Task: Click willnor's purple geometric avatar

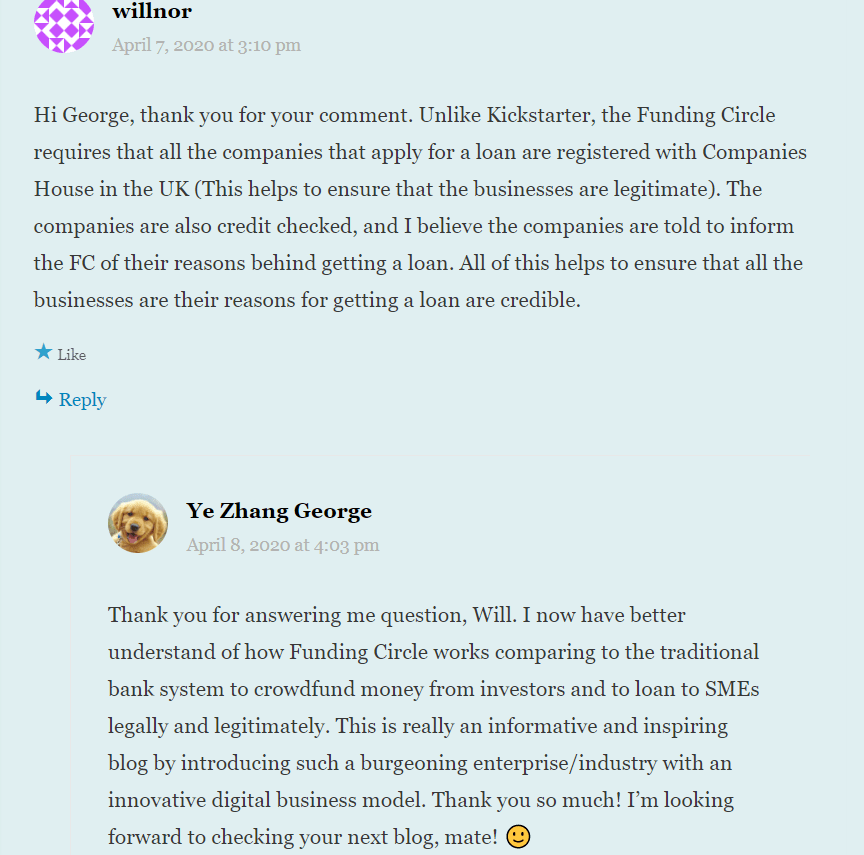Action: point(64,24)
